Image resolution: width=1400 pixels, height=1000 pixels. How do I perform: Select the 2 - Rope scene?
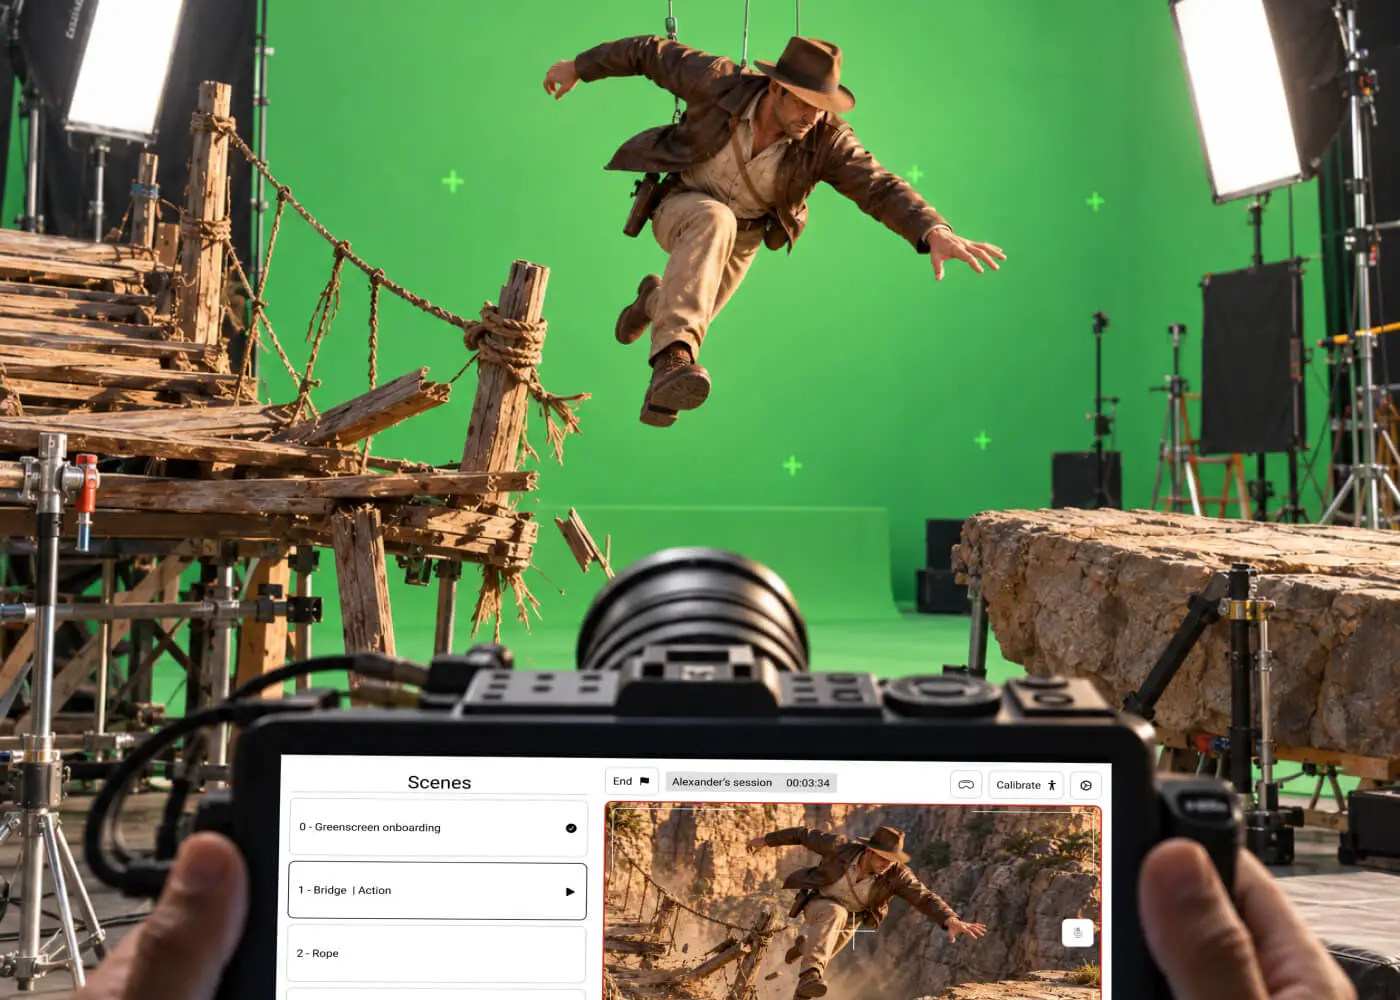[438, 953]
